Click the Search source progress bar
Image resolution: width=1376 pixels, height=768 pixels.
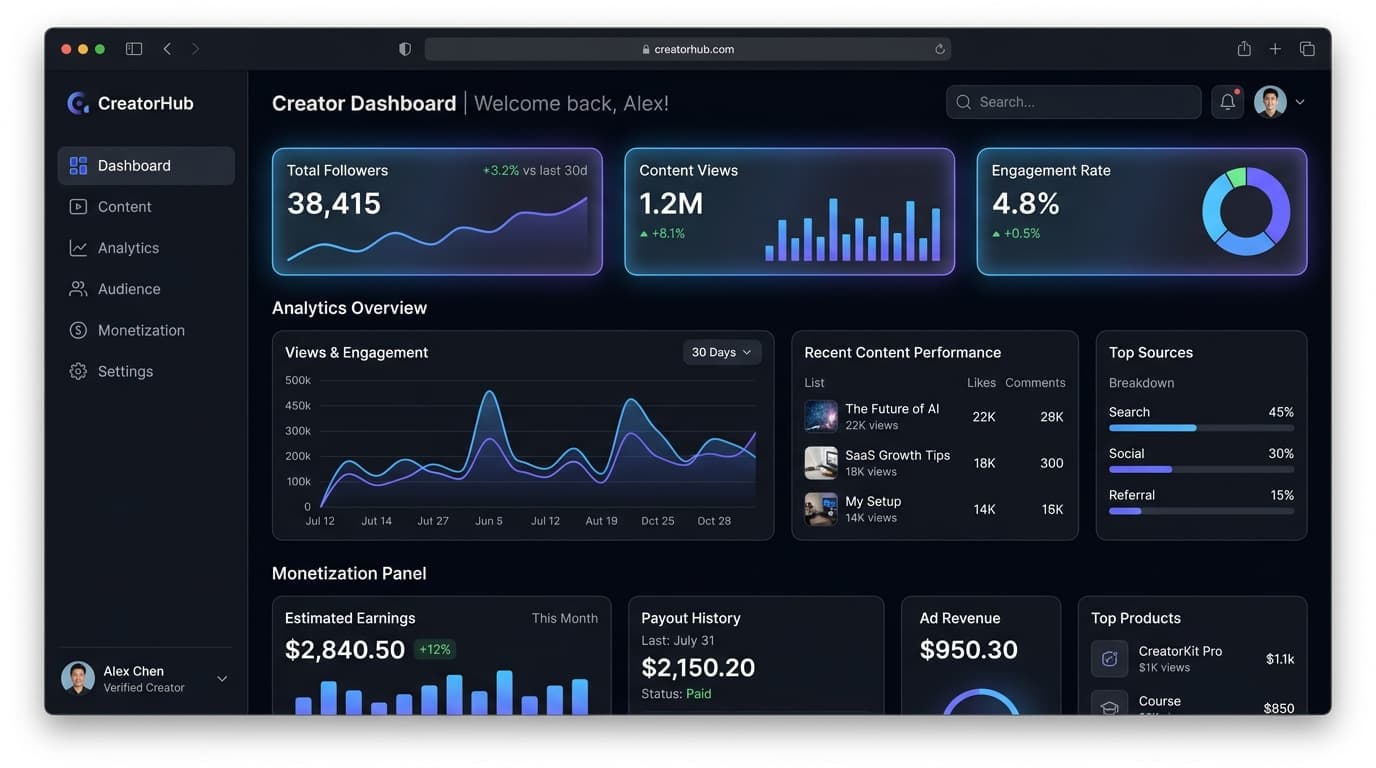click(1201, 428)
